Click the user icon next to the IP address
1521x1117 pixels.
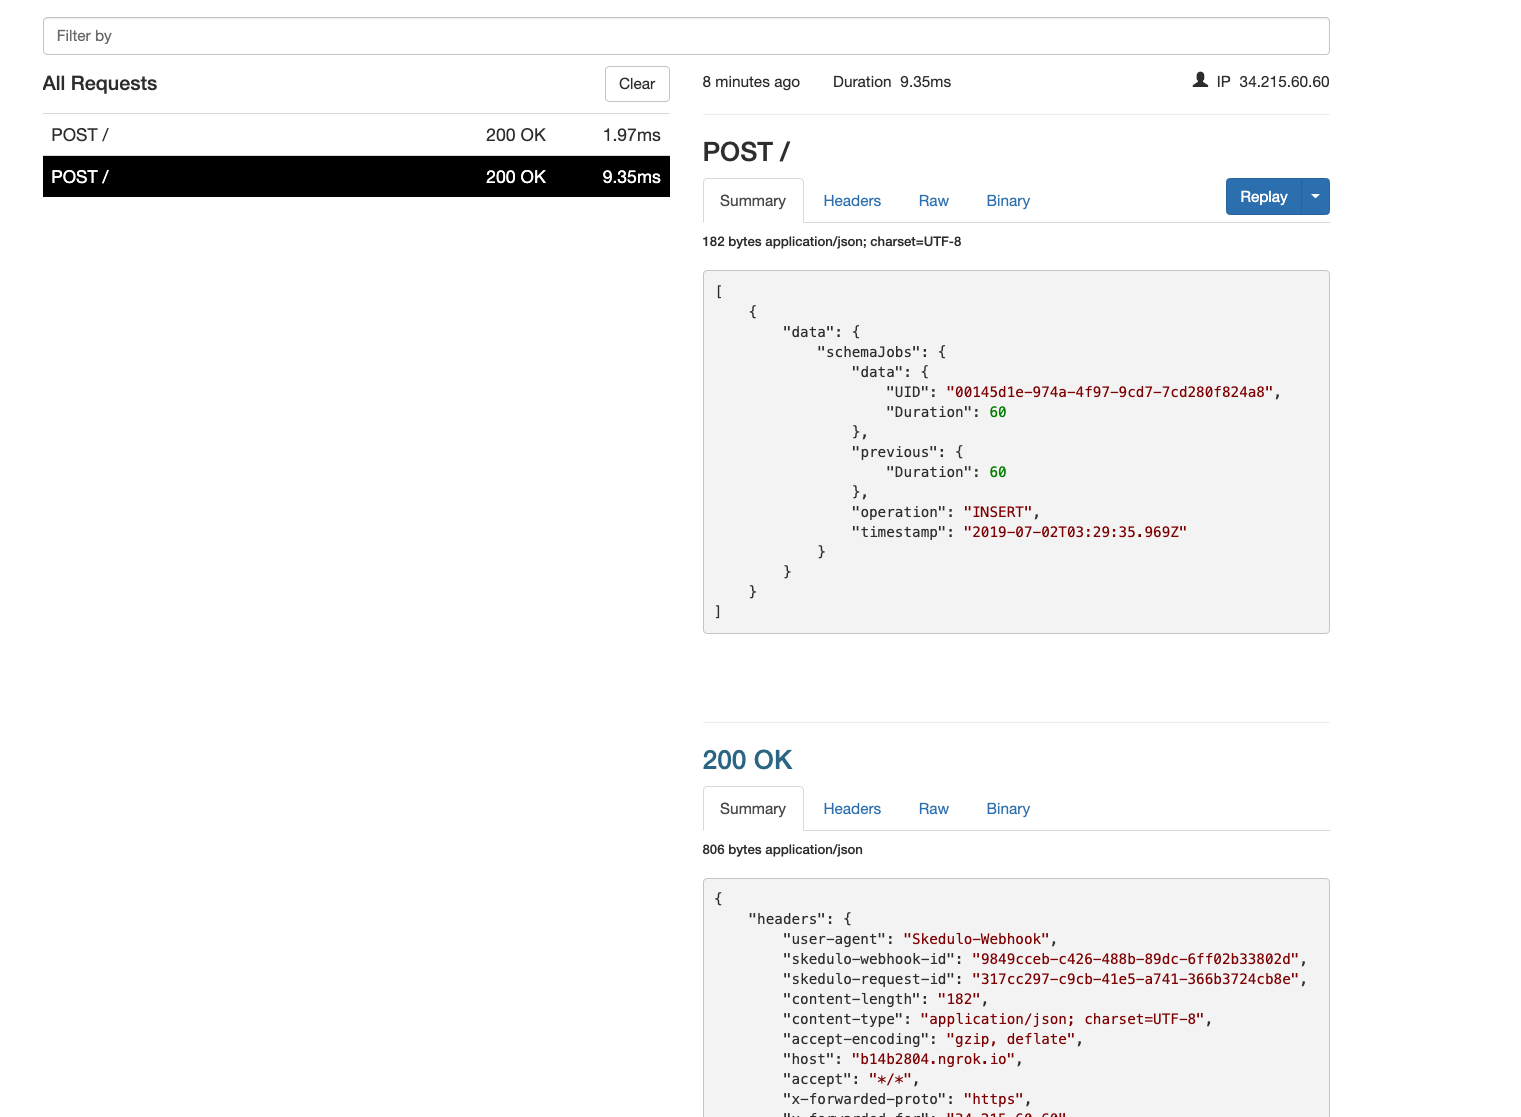(1199, 80)
